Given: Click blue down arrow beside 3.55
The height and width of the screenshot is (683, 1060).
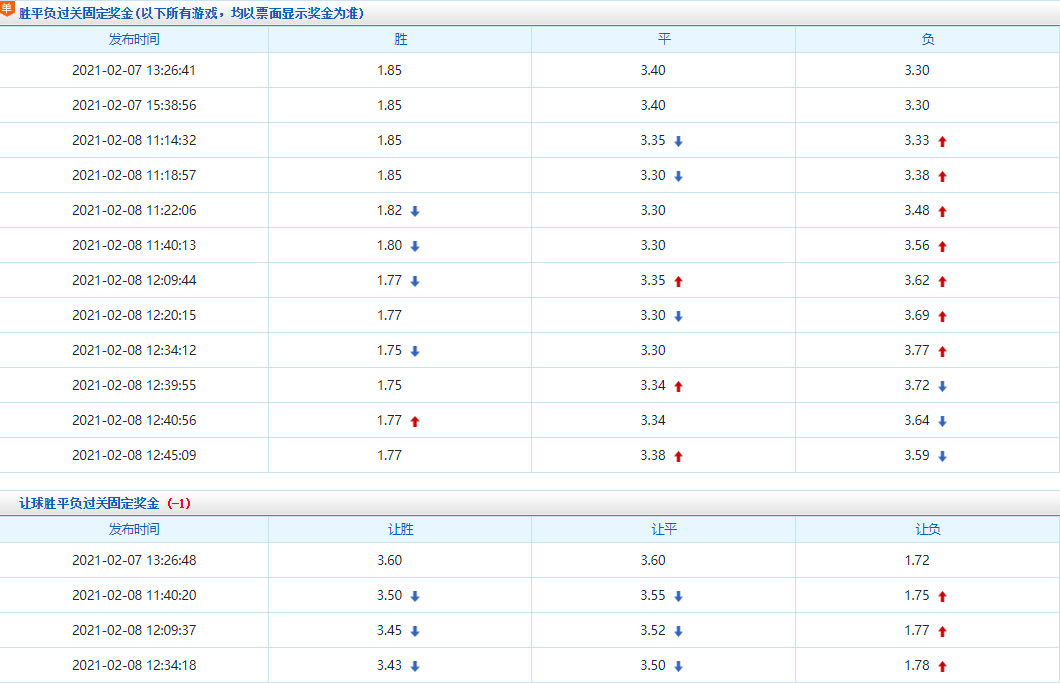Looking at the screenshot, I should point(678,596).
